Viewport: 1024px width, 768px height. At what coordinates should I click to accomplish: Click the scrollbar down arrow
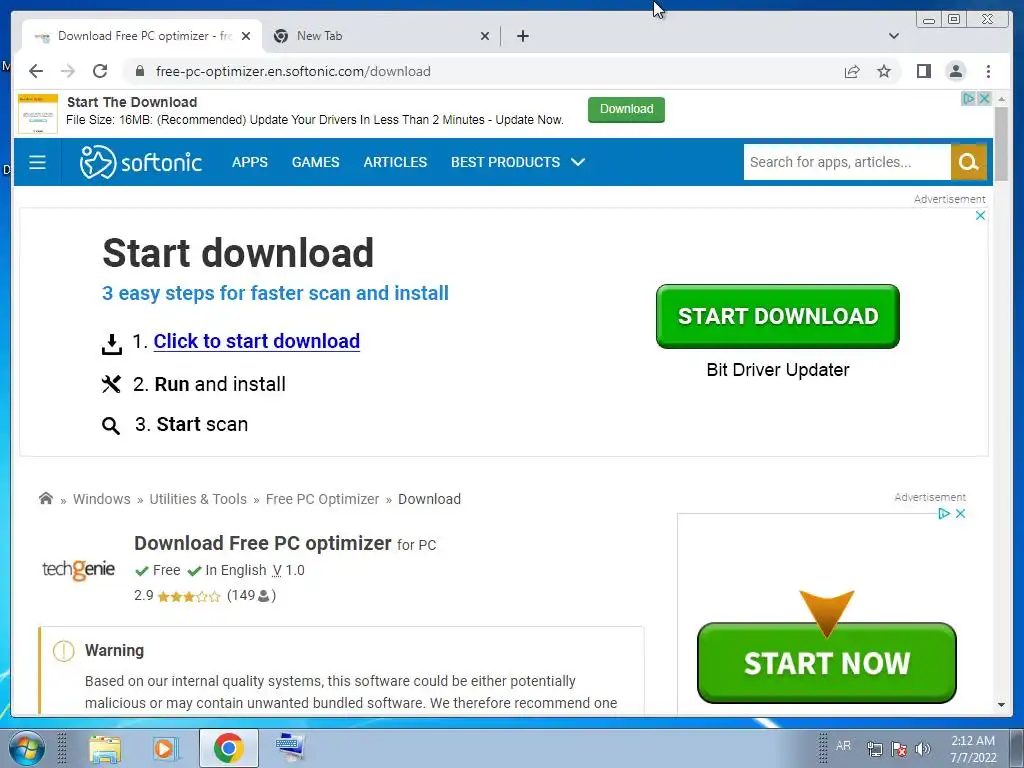click(x=1001, y=705)
